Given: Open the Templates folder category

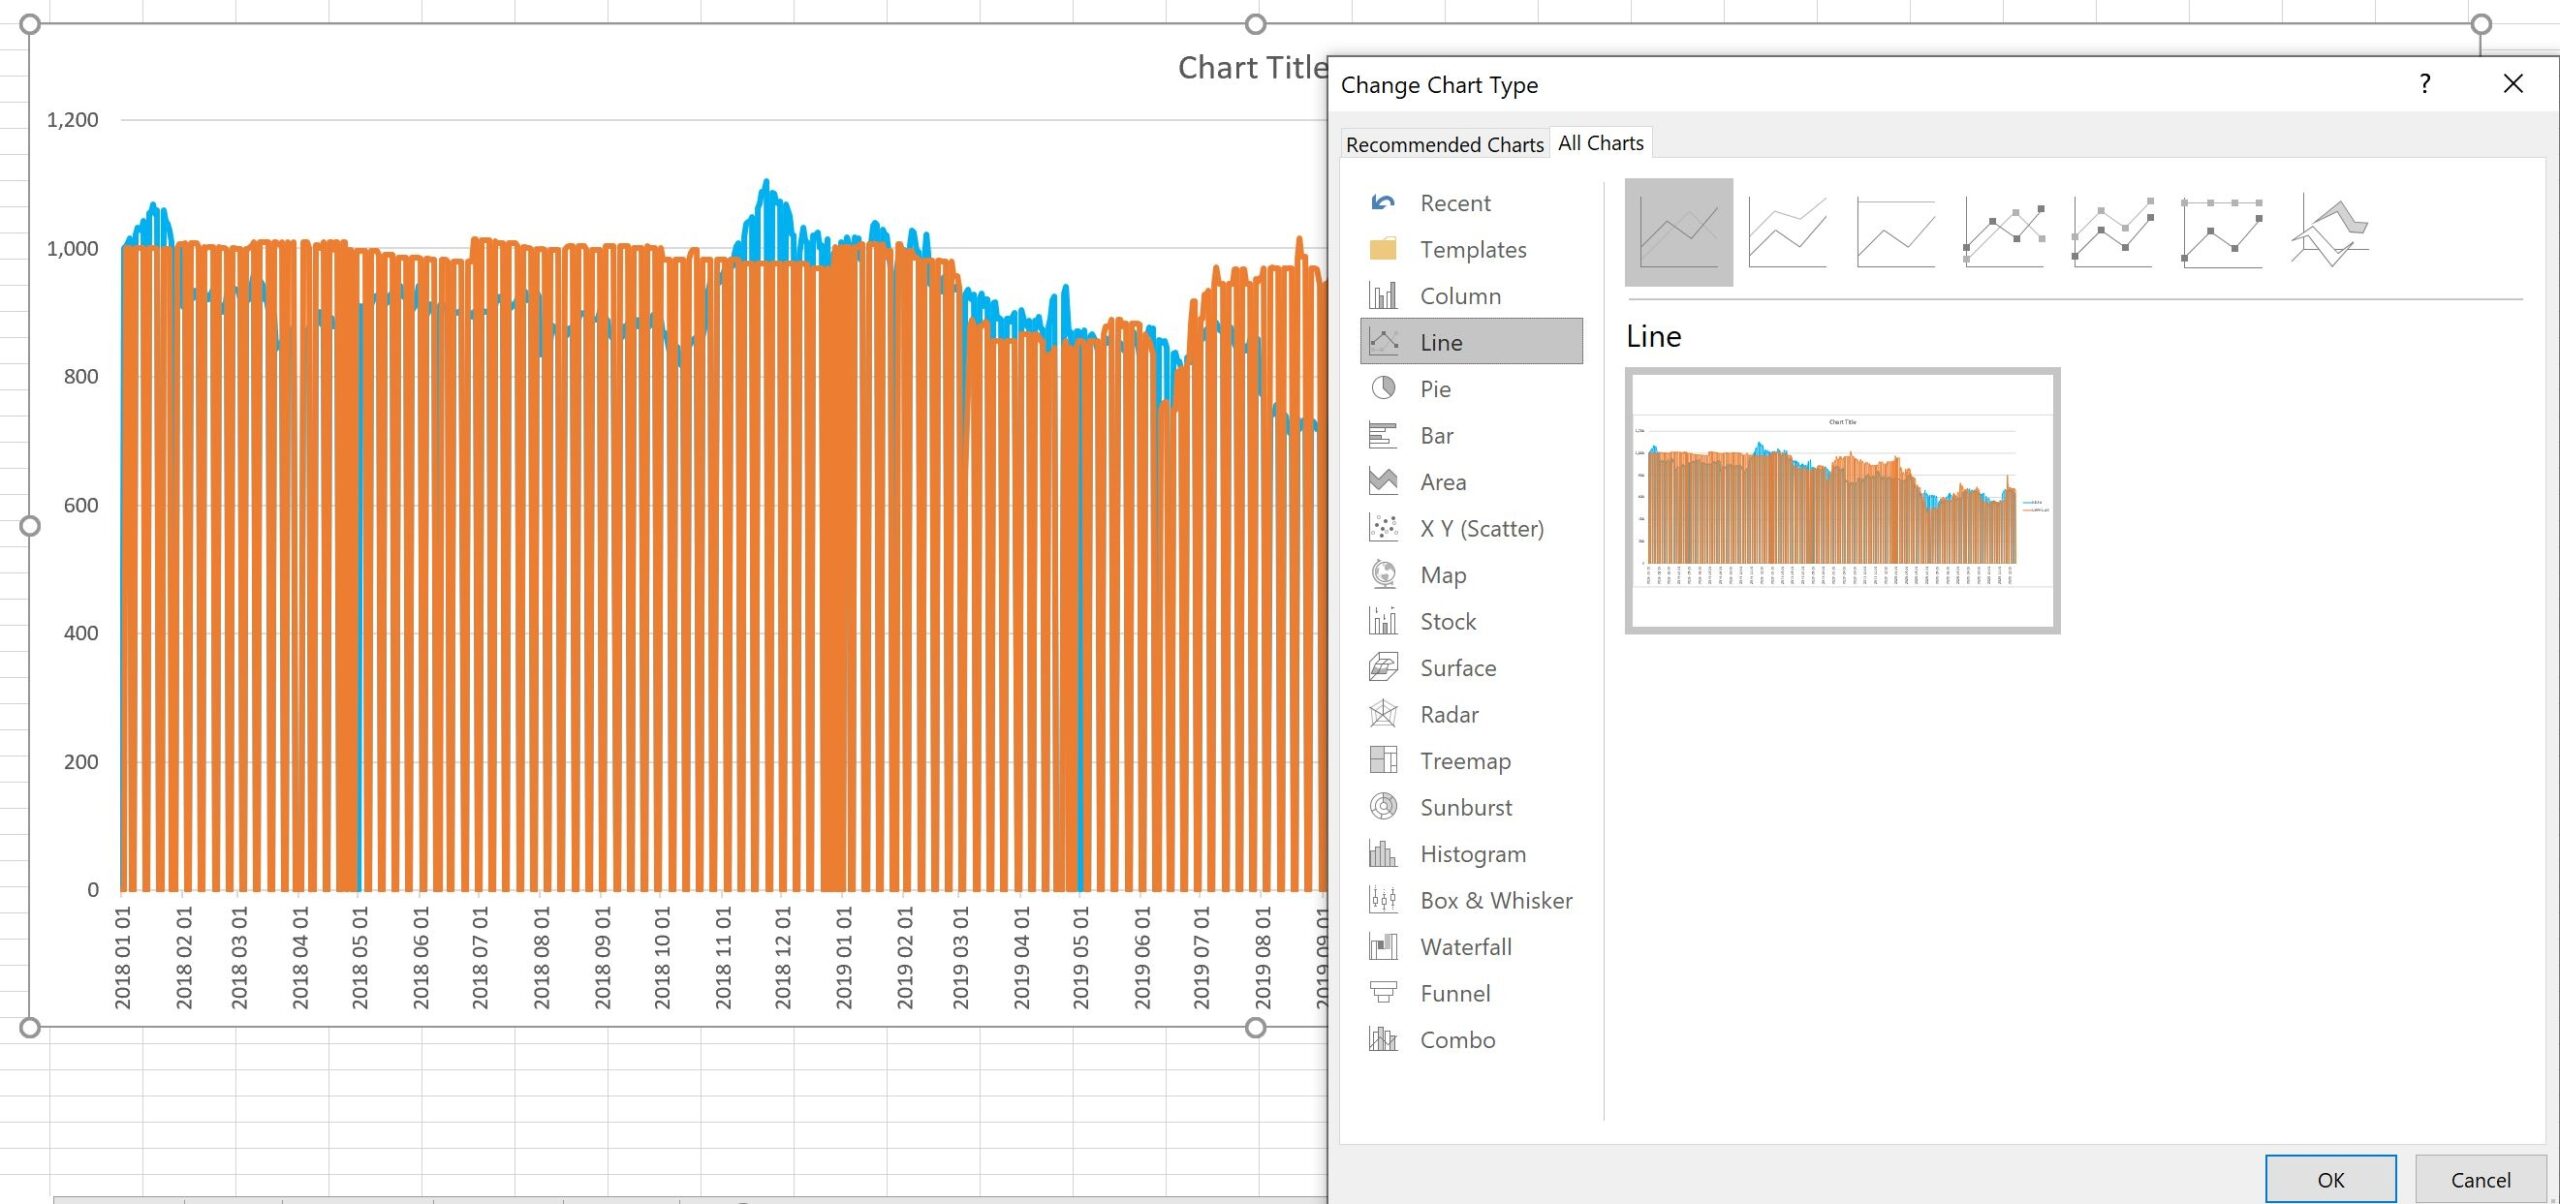Looking at the screenshot, I should click(x=1472, y=249).
